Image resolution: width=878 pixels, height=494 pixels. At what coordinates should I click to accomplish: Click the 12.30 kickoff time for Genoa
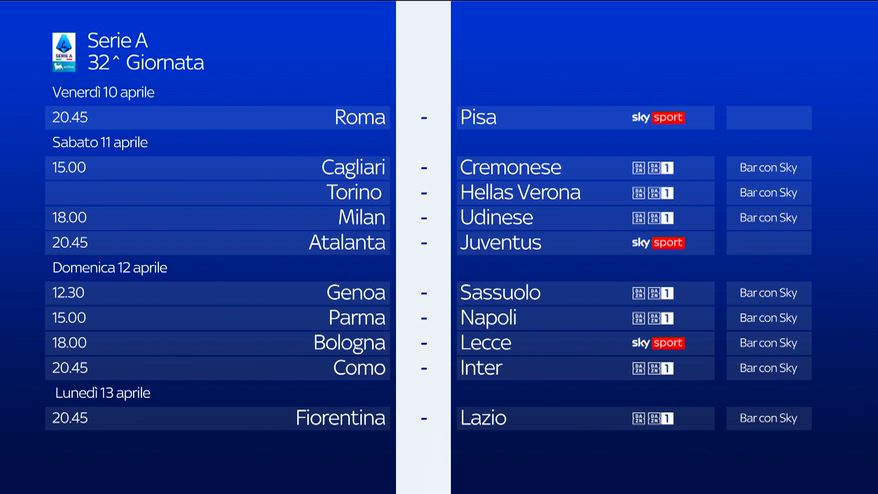coord(69,293)
